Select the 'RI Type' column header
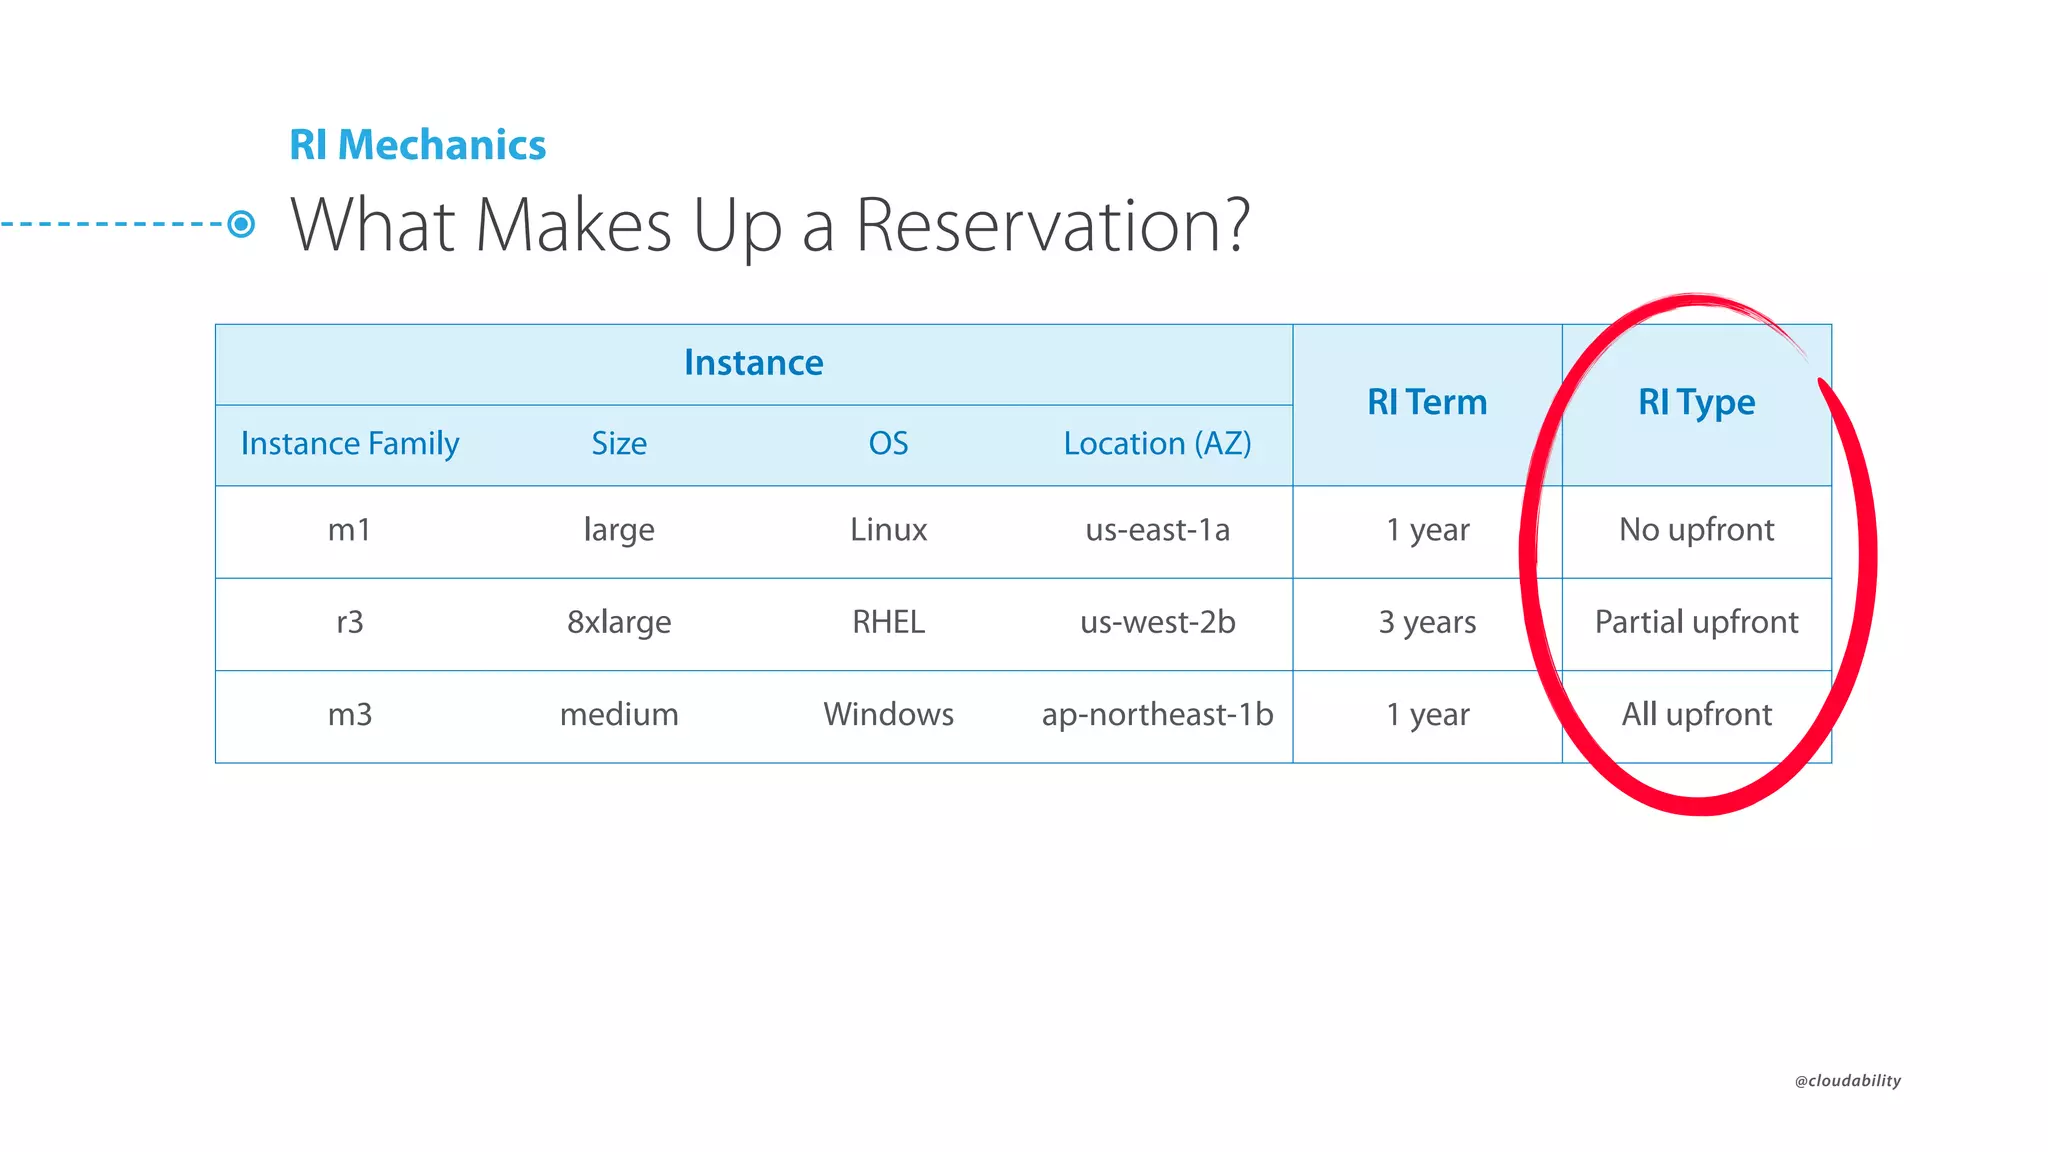 point(1696,402)
